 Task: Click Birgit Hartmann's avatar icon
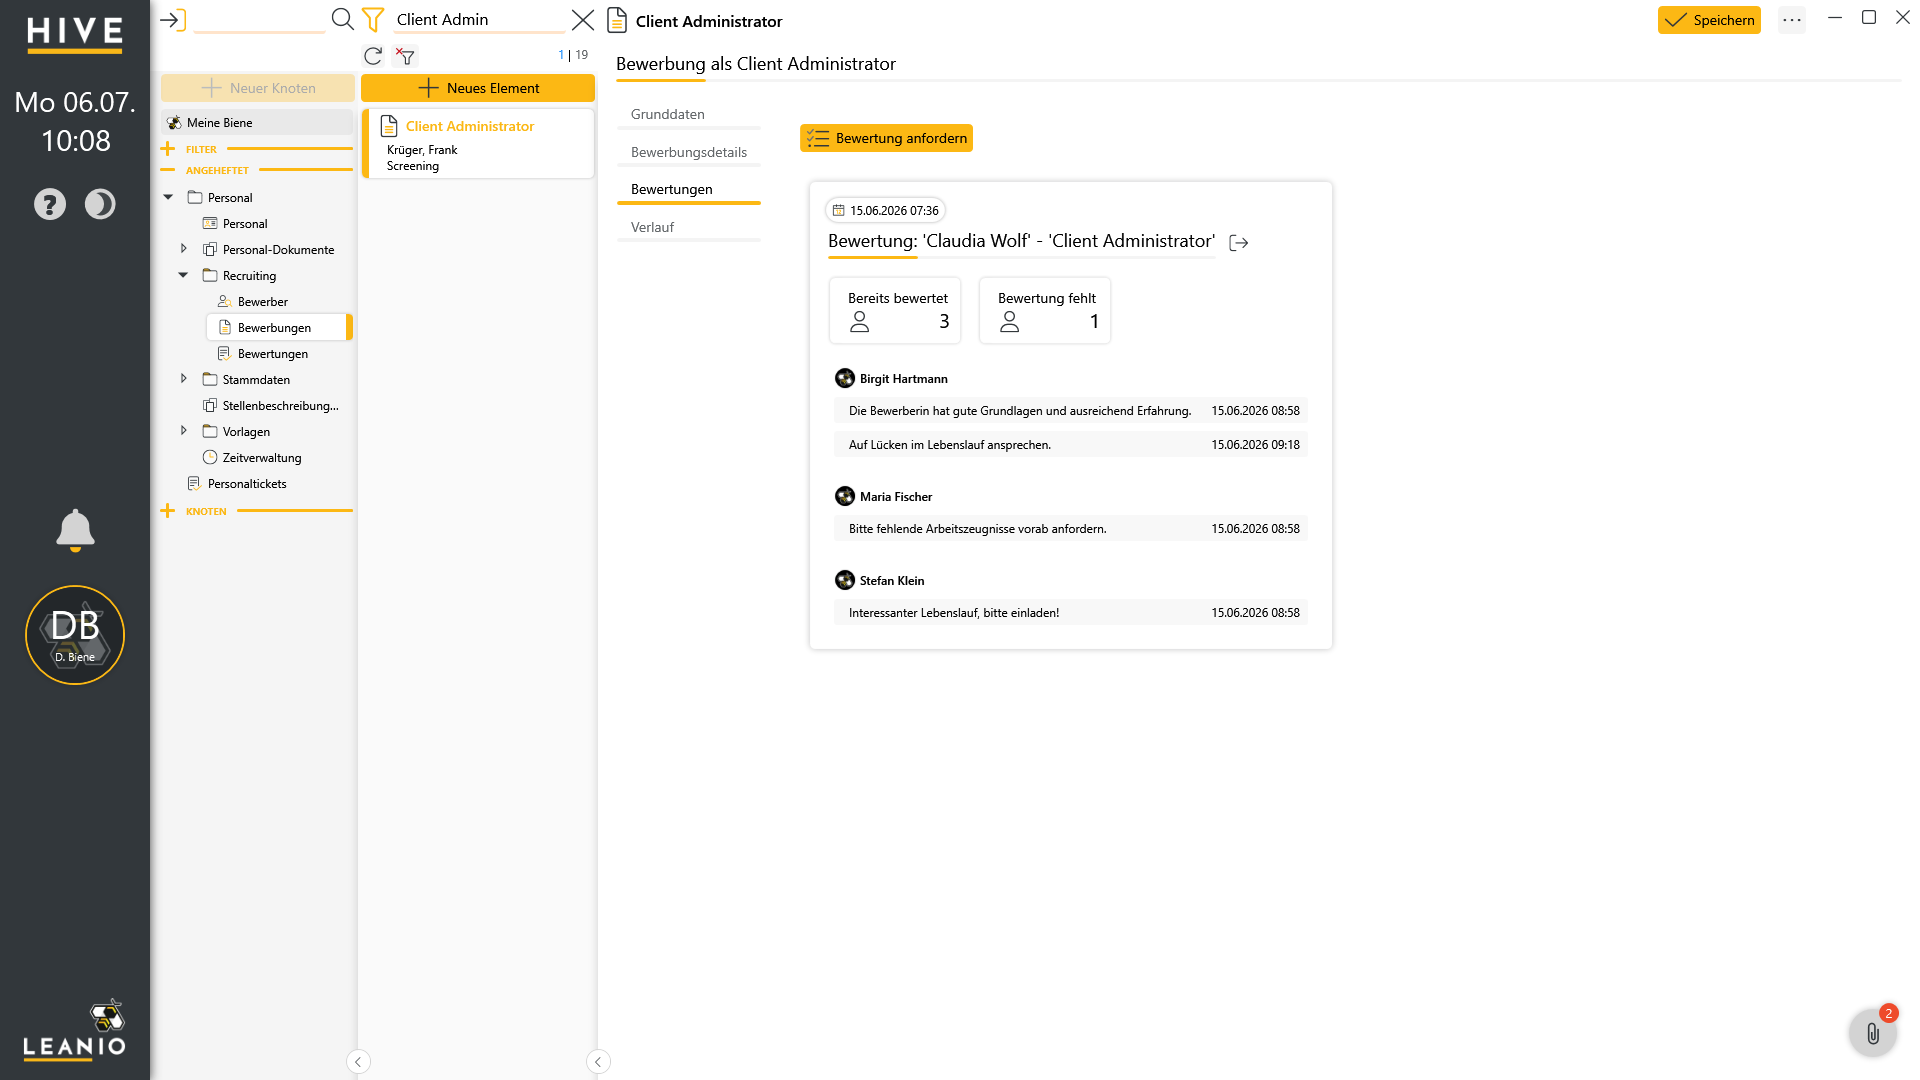tap(845, 378)
